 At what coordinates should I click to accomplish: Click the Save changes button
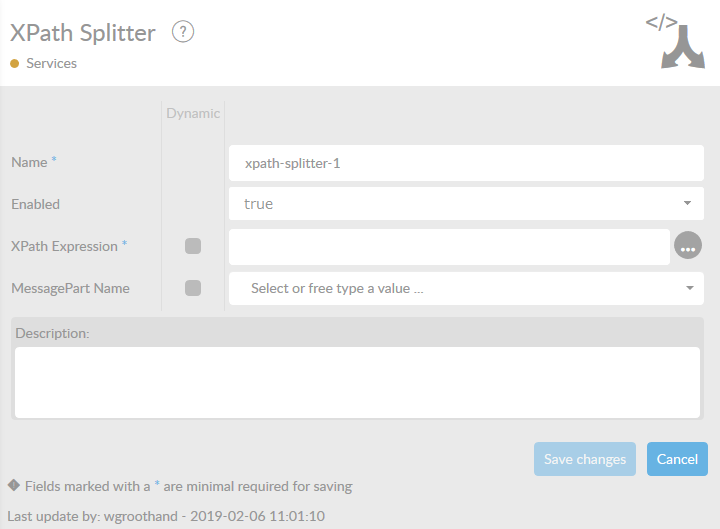pos(585,459)
